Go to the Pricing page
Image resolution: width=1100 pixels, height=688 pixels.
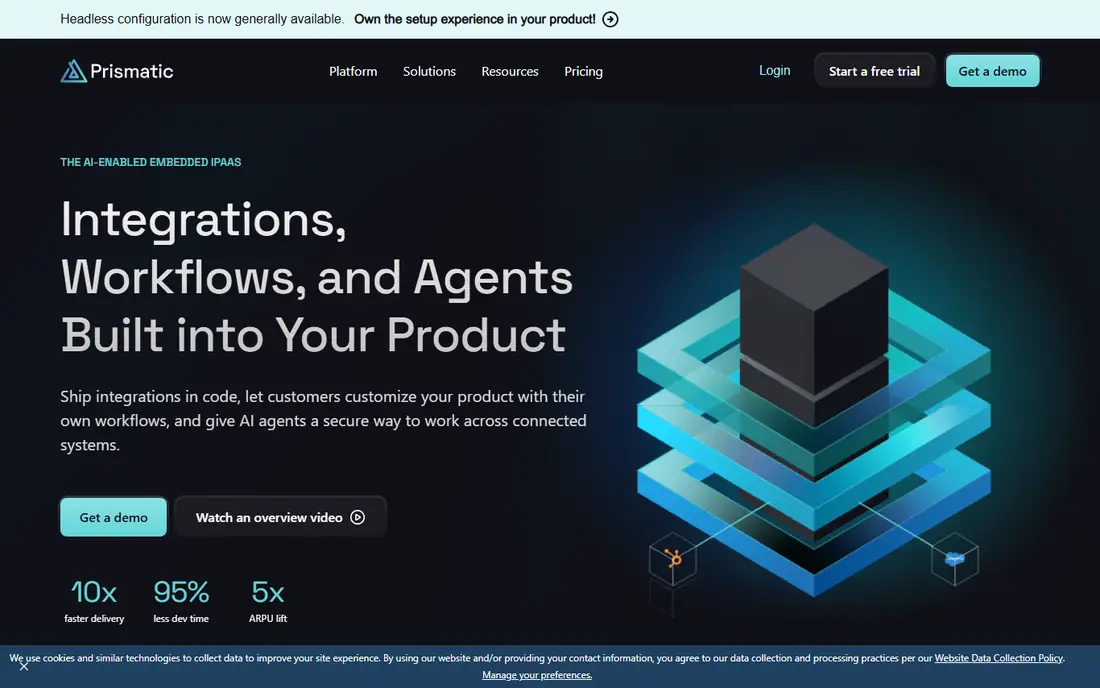click(x=584, y=72)
